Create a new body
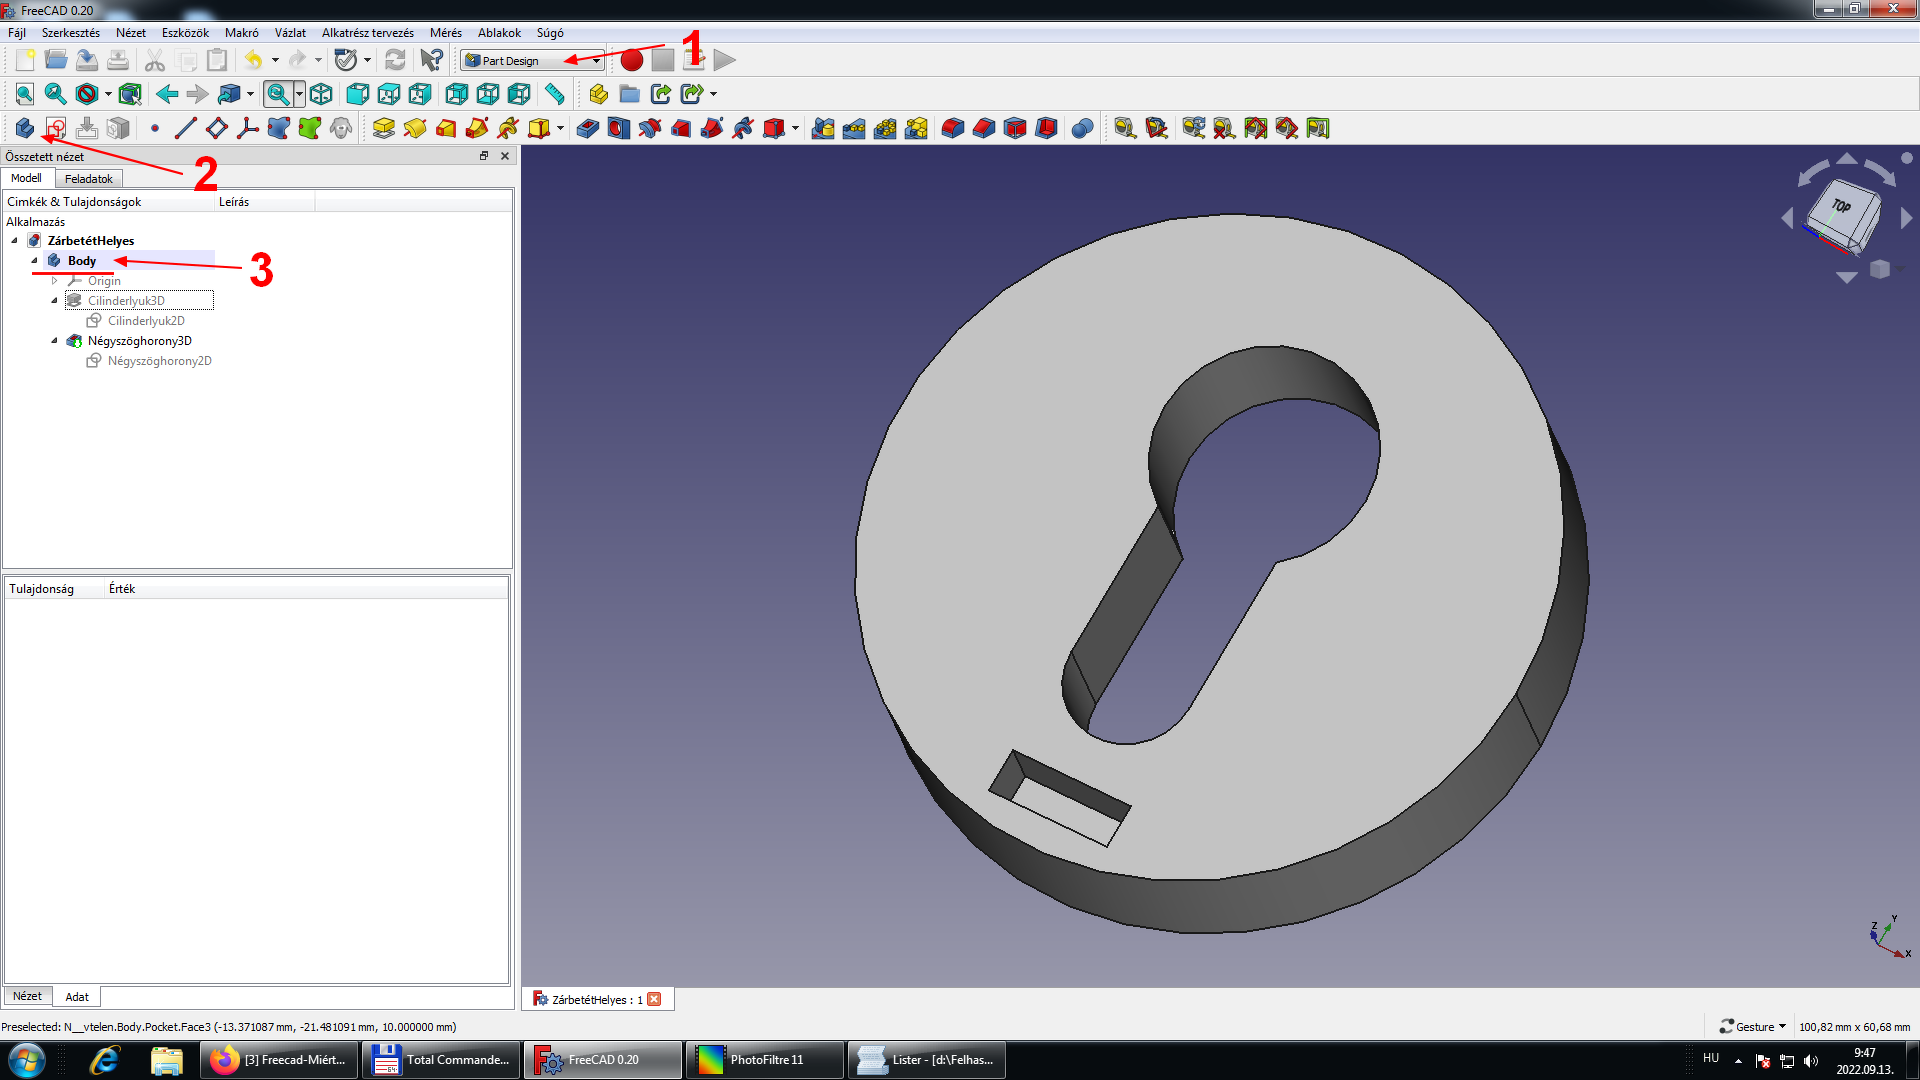 25,128
